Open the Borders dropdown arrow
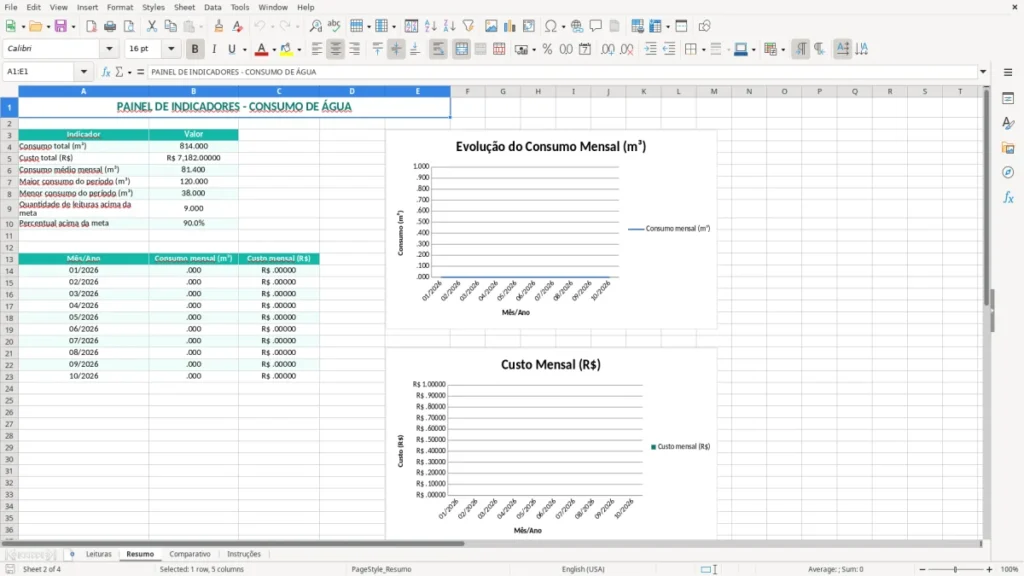1024x576 pixels. (x=703, y=50)
